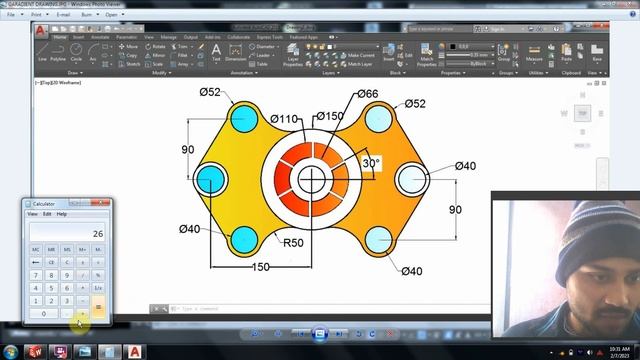Click the Copy tool

(x=128, y=55)
